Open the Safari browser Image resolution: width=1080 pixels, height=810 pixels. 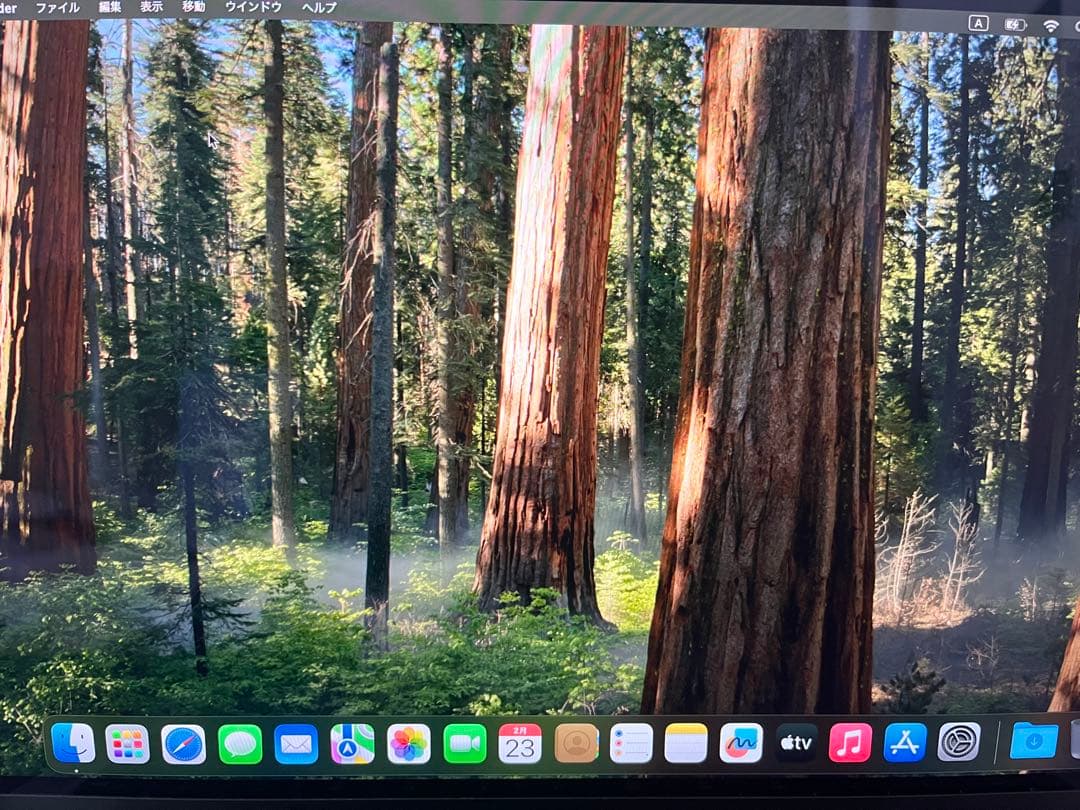183,744
